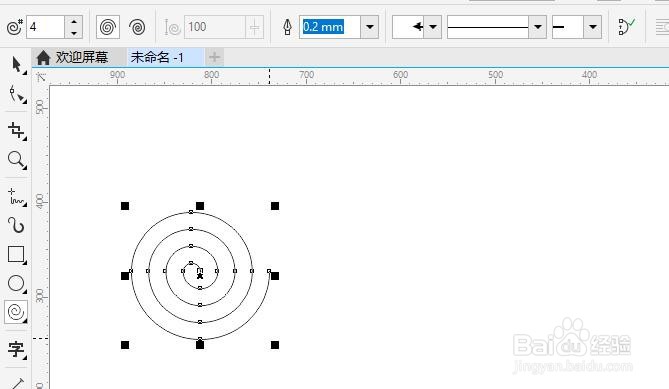
Task: Select the Shape edit tool
Action: pos(17,94)
